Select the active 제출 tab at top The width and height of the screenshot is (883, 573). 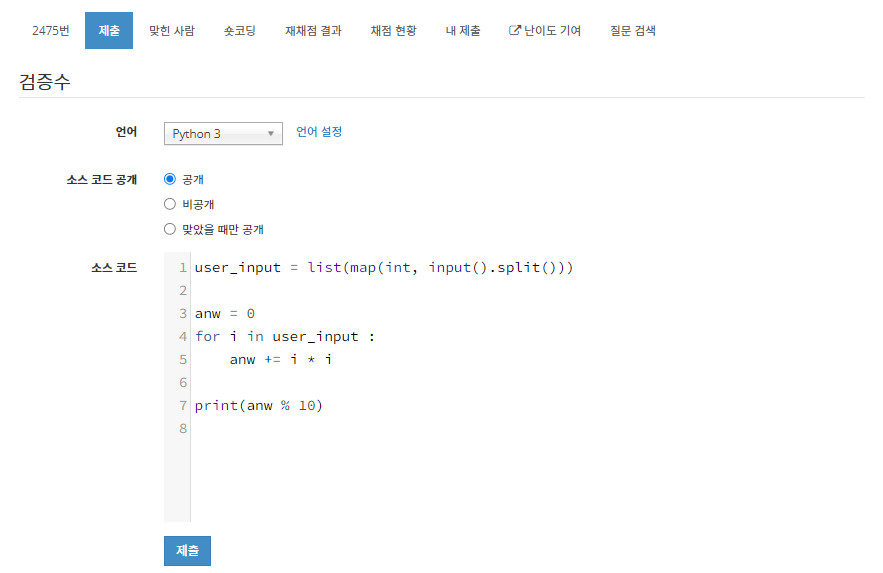109,30
